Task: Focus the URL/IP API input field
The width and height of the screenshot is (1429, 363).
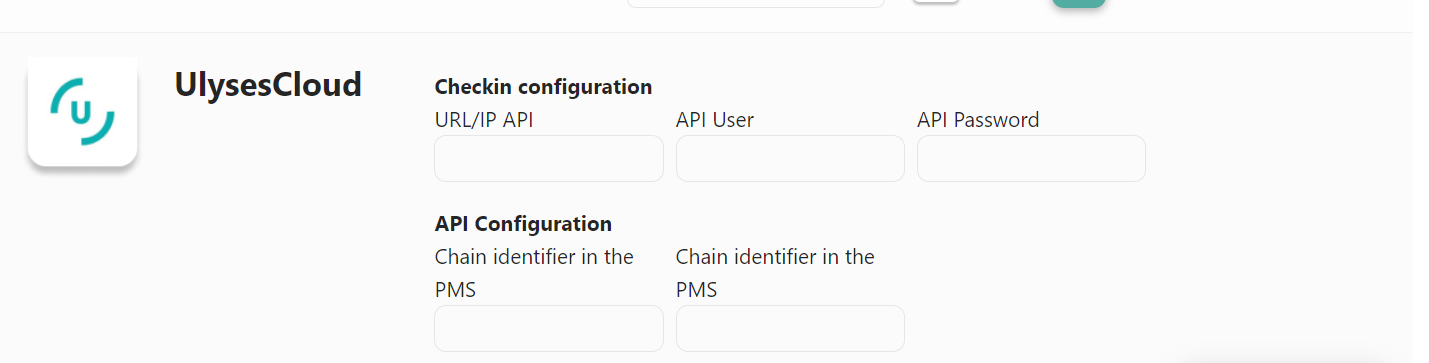Action: tap(549, 159)
